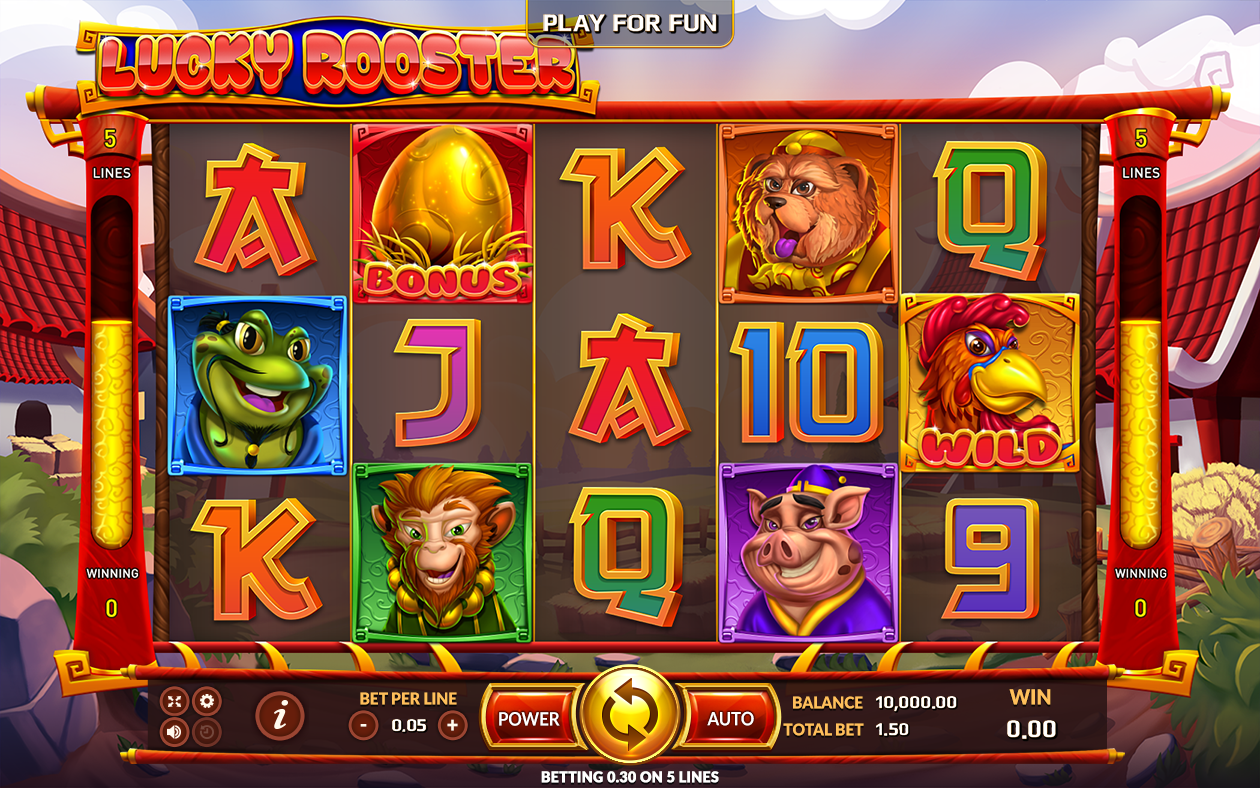Select the rooster WILD symbol
Viewport: 1260px width, 788px height.
pos(990,382)
